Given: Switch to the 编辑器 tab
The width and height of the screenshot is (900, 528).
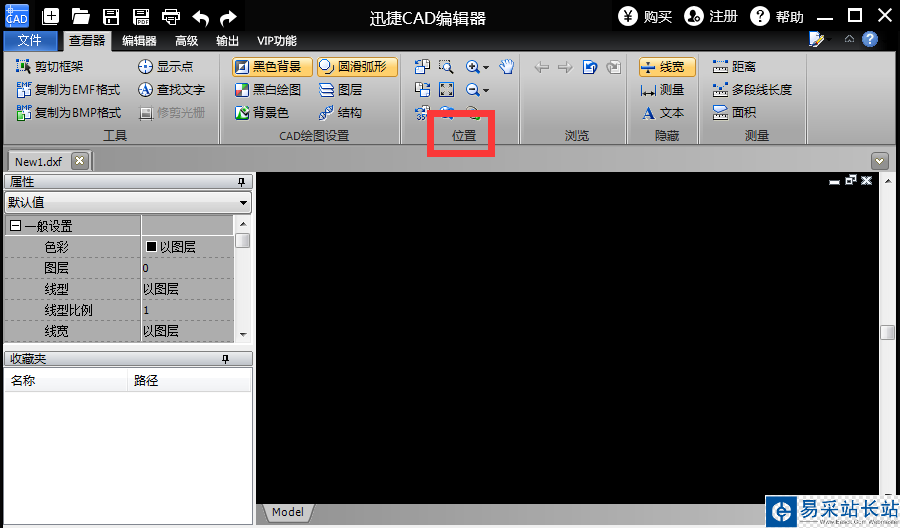Looking at the screenshot, I should coord(139,41).
